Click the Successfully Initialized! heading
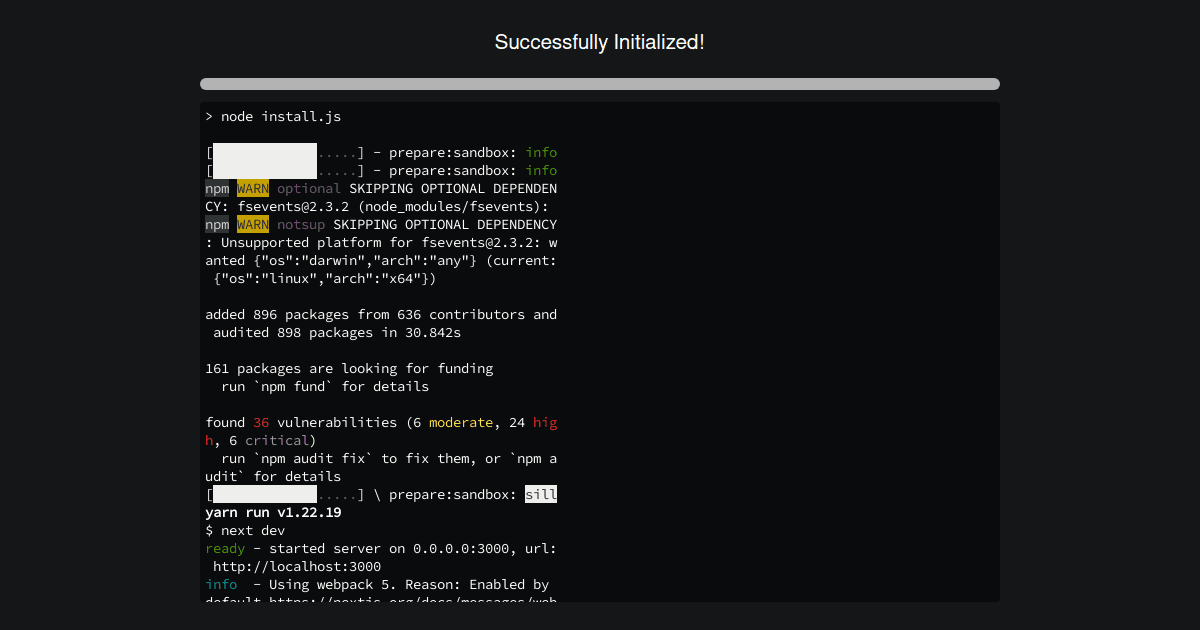This screenshot has height=630, width=1200. click(x=600, y=42)
